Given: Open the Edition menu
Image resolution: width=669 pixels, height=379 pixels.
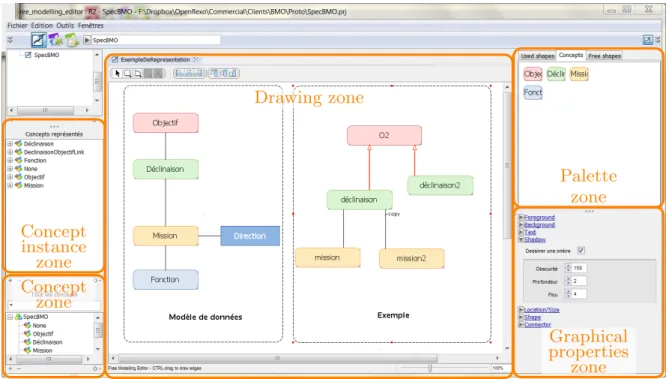Looking at the screenshot, I should tap(42, 26).
